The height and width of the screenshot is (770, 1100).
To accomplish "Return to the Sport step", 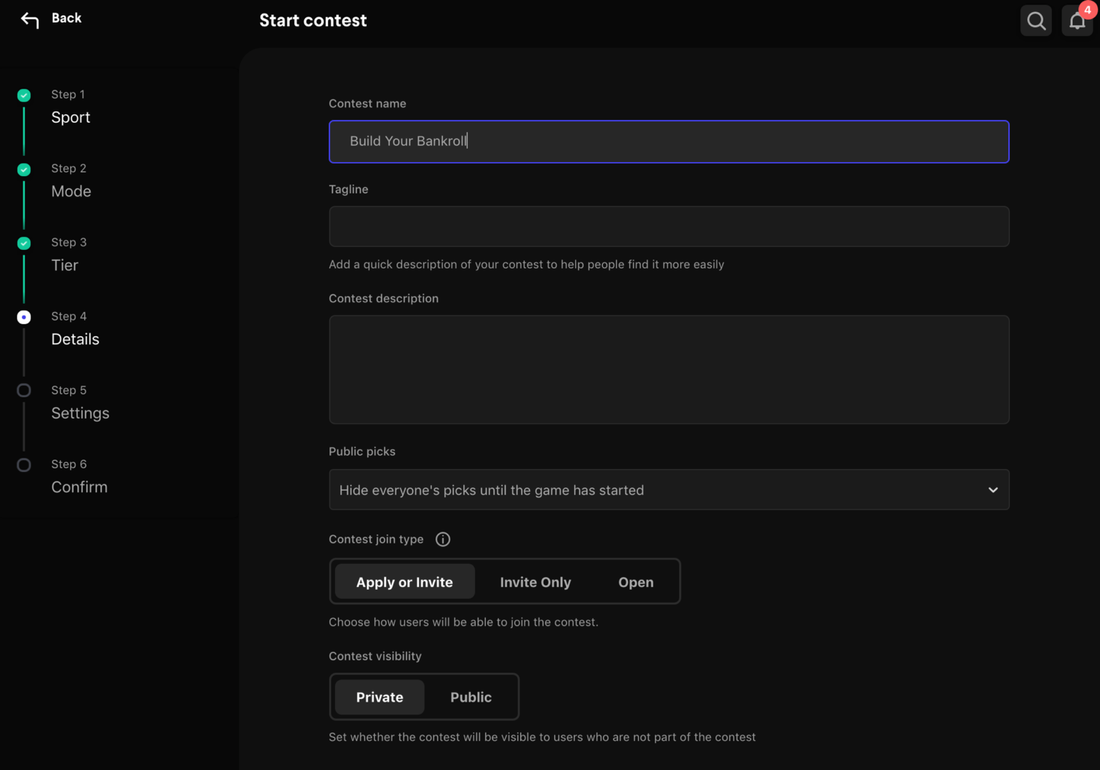I will tap(70, 117).
